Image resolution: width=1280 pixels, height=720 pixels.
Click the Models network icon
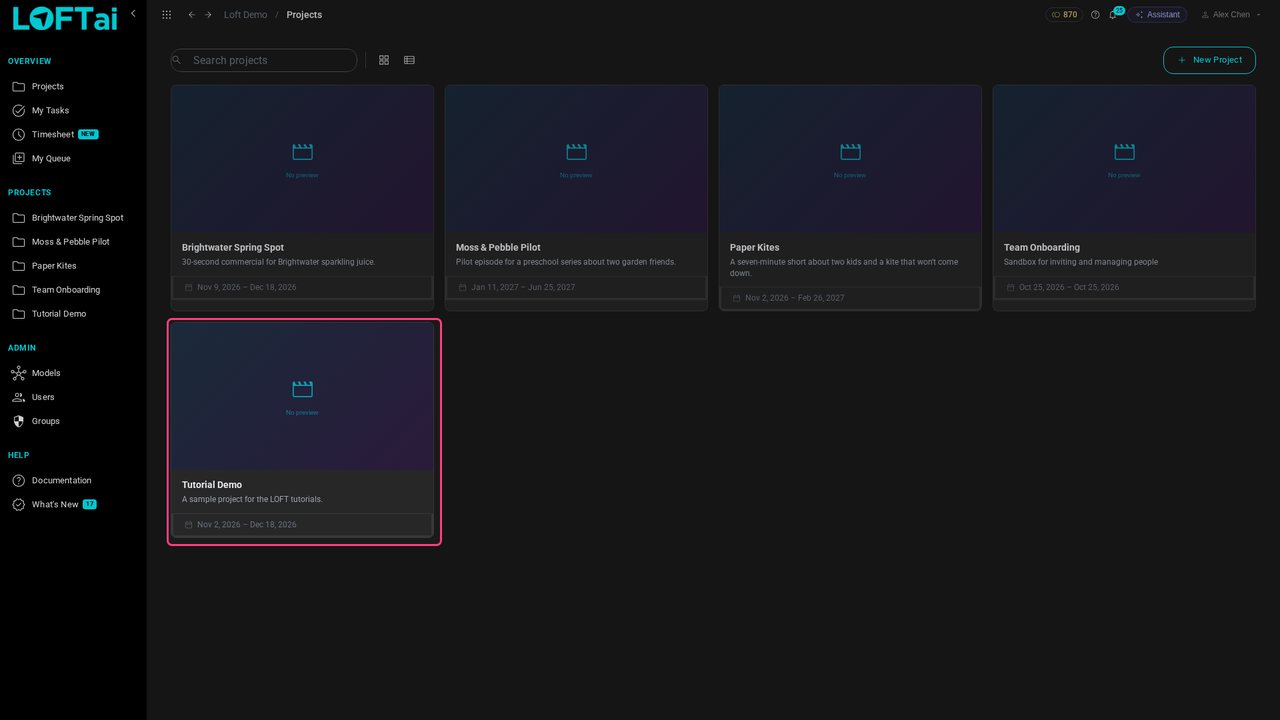(x=18, y=373)
